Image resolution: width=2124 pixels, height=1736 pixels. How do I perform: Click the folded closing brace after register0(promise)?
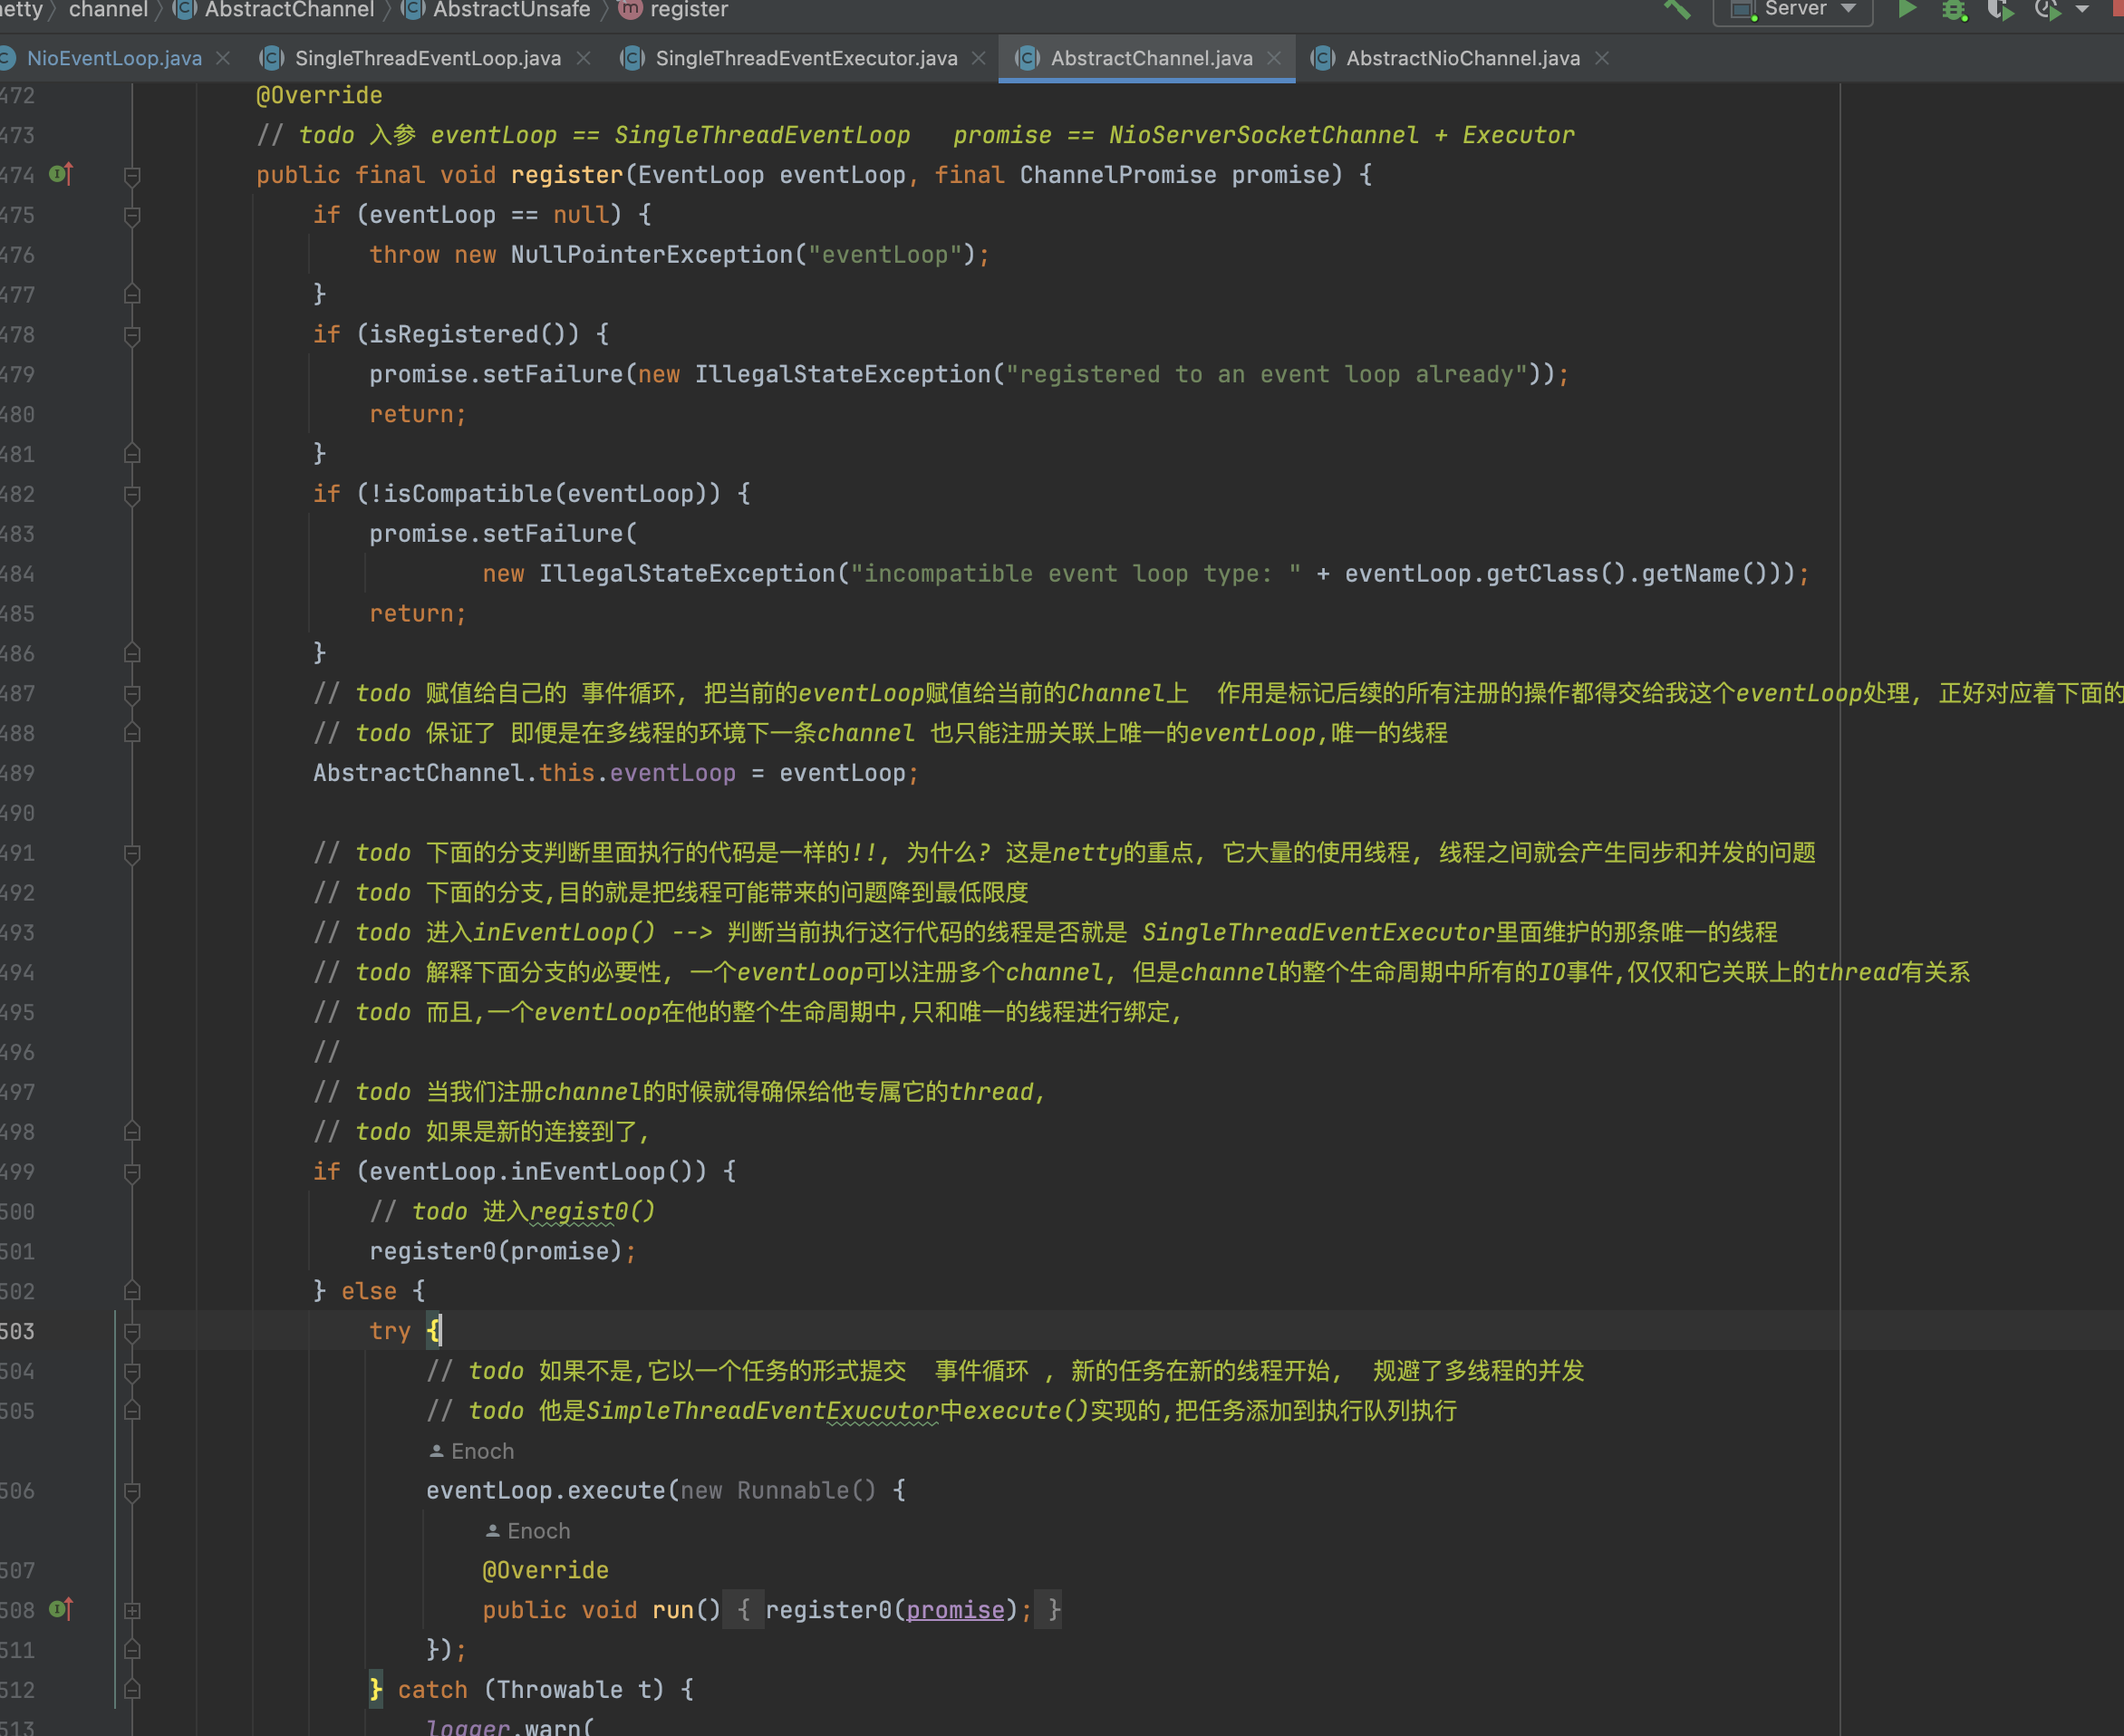tap(1047, 1610)
